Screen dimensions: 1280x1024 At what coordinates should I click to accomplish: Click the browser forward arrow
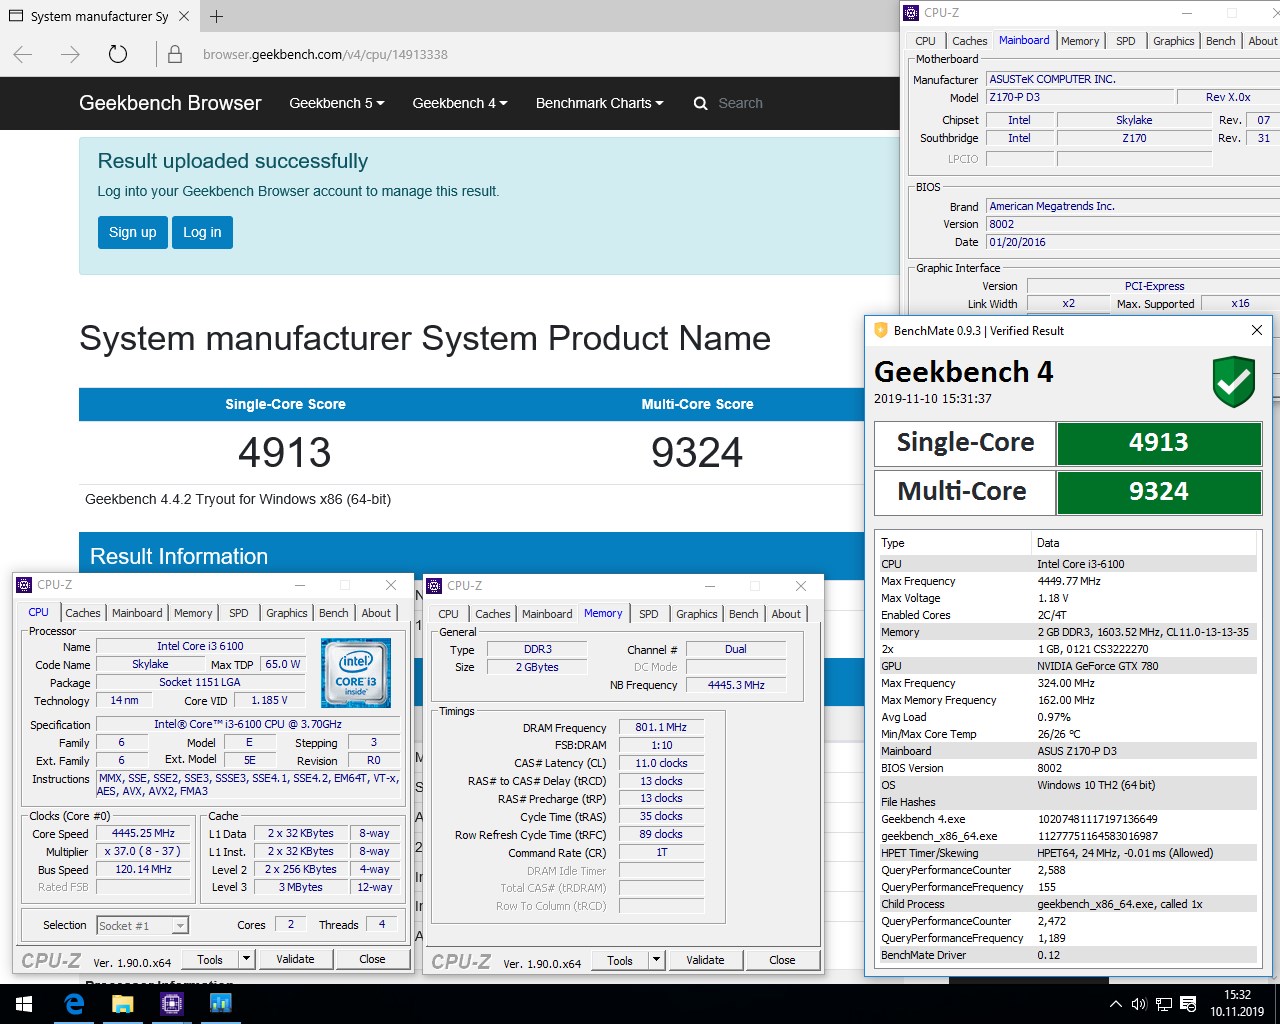pos(70,54)
